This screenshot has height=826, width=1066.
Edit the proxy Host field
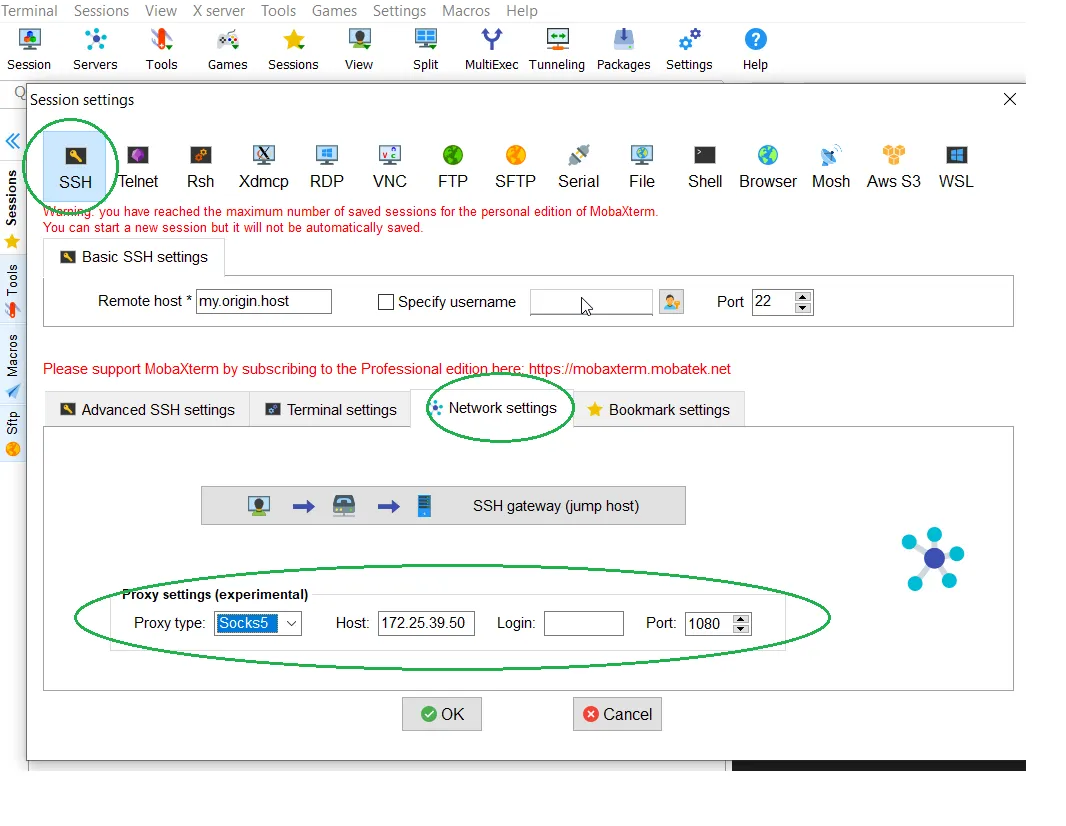pos(426,623)
